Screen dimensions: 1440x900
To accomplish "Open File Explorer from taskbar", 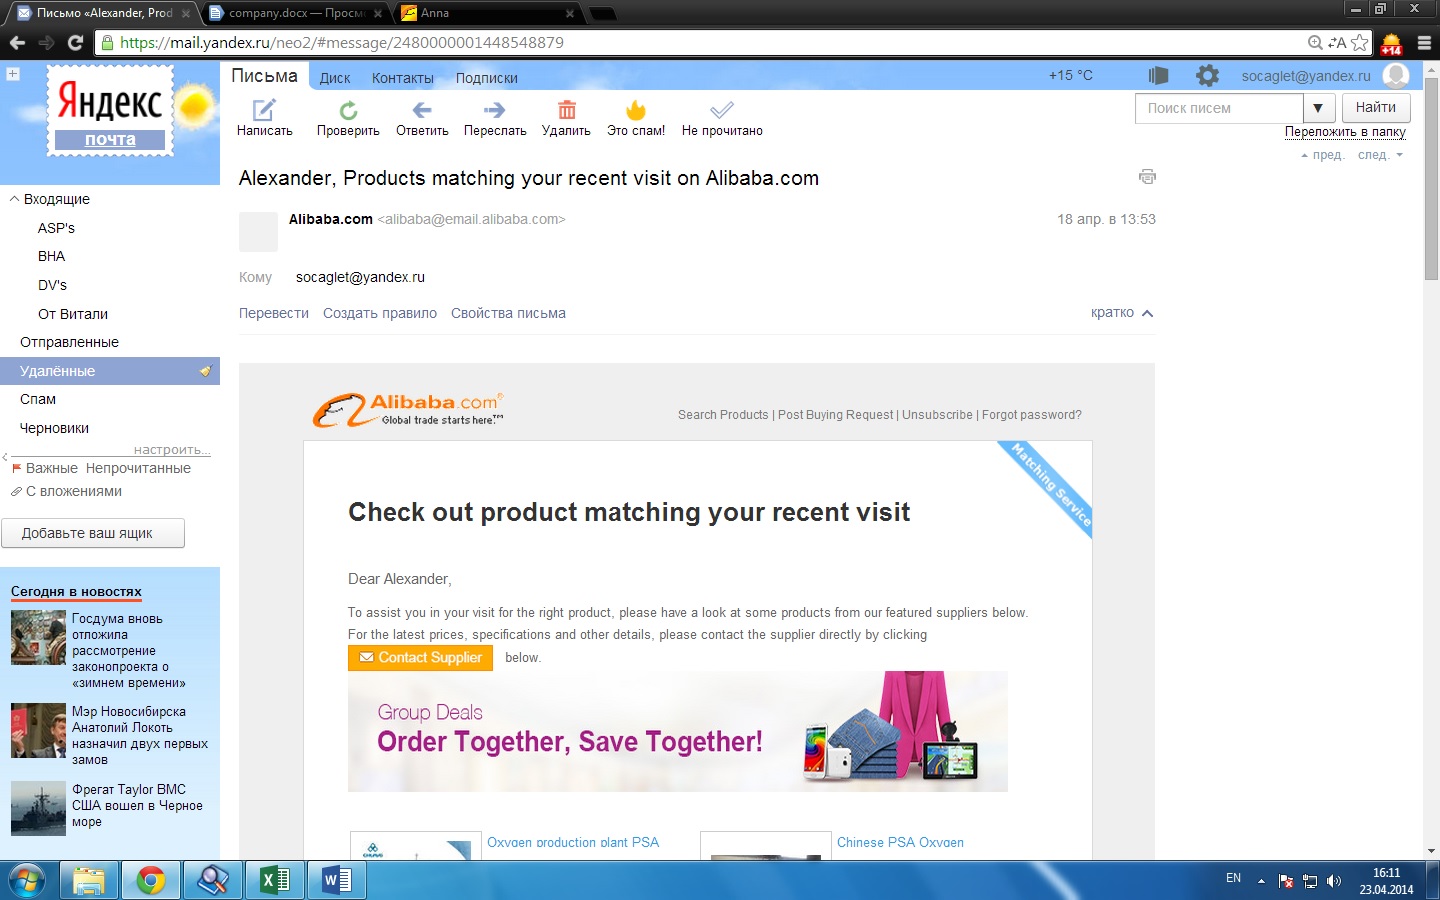I will [x=89, y=880].
